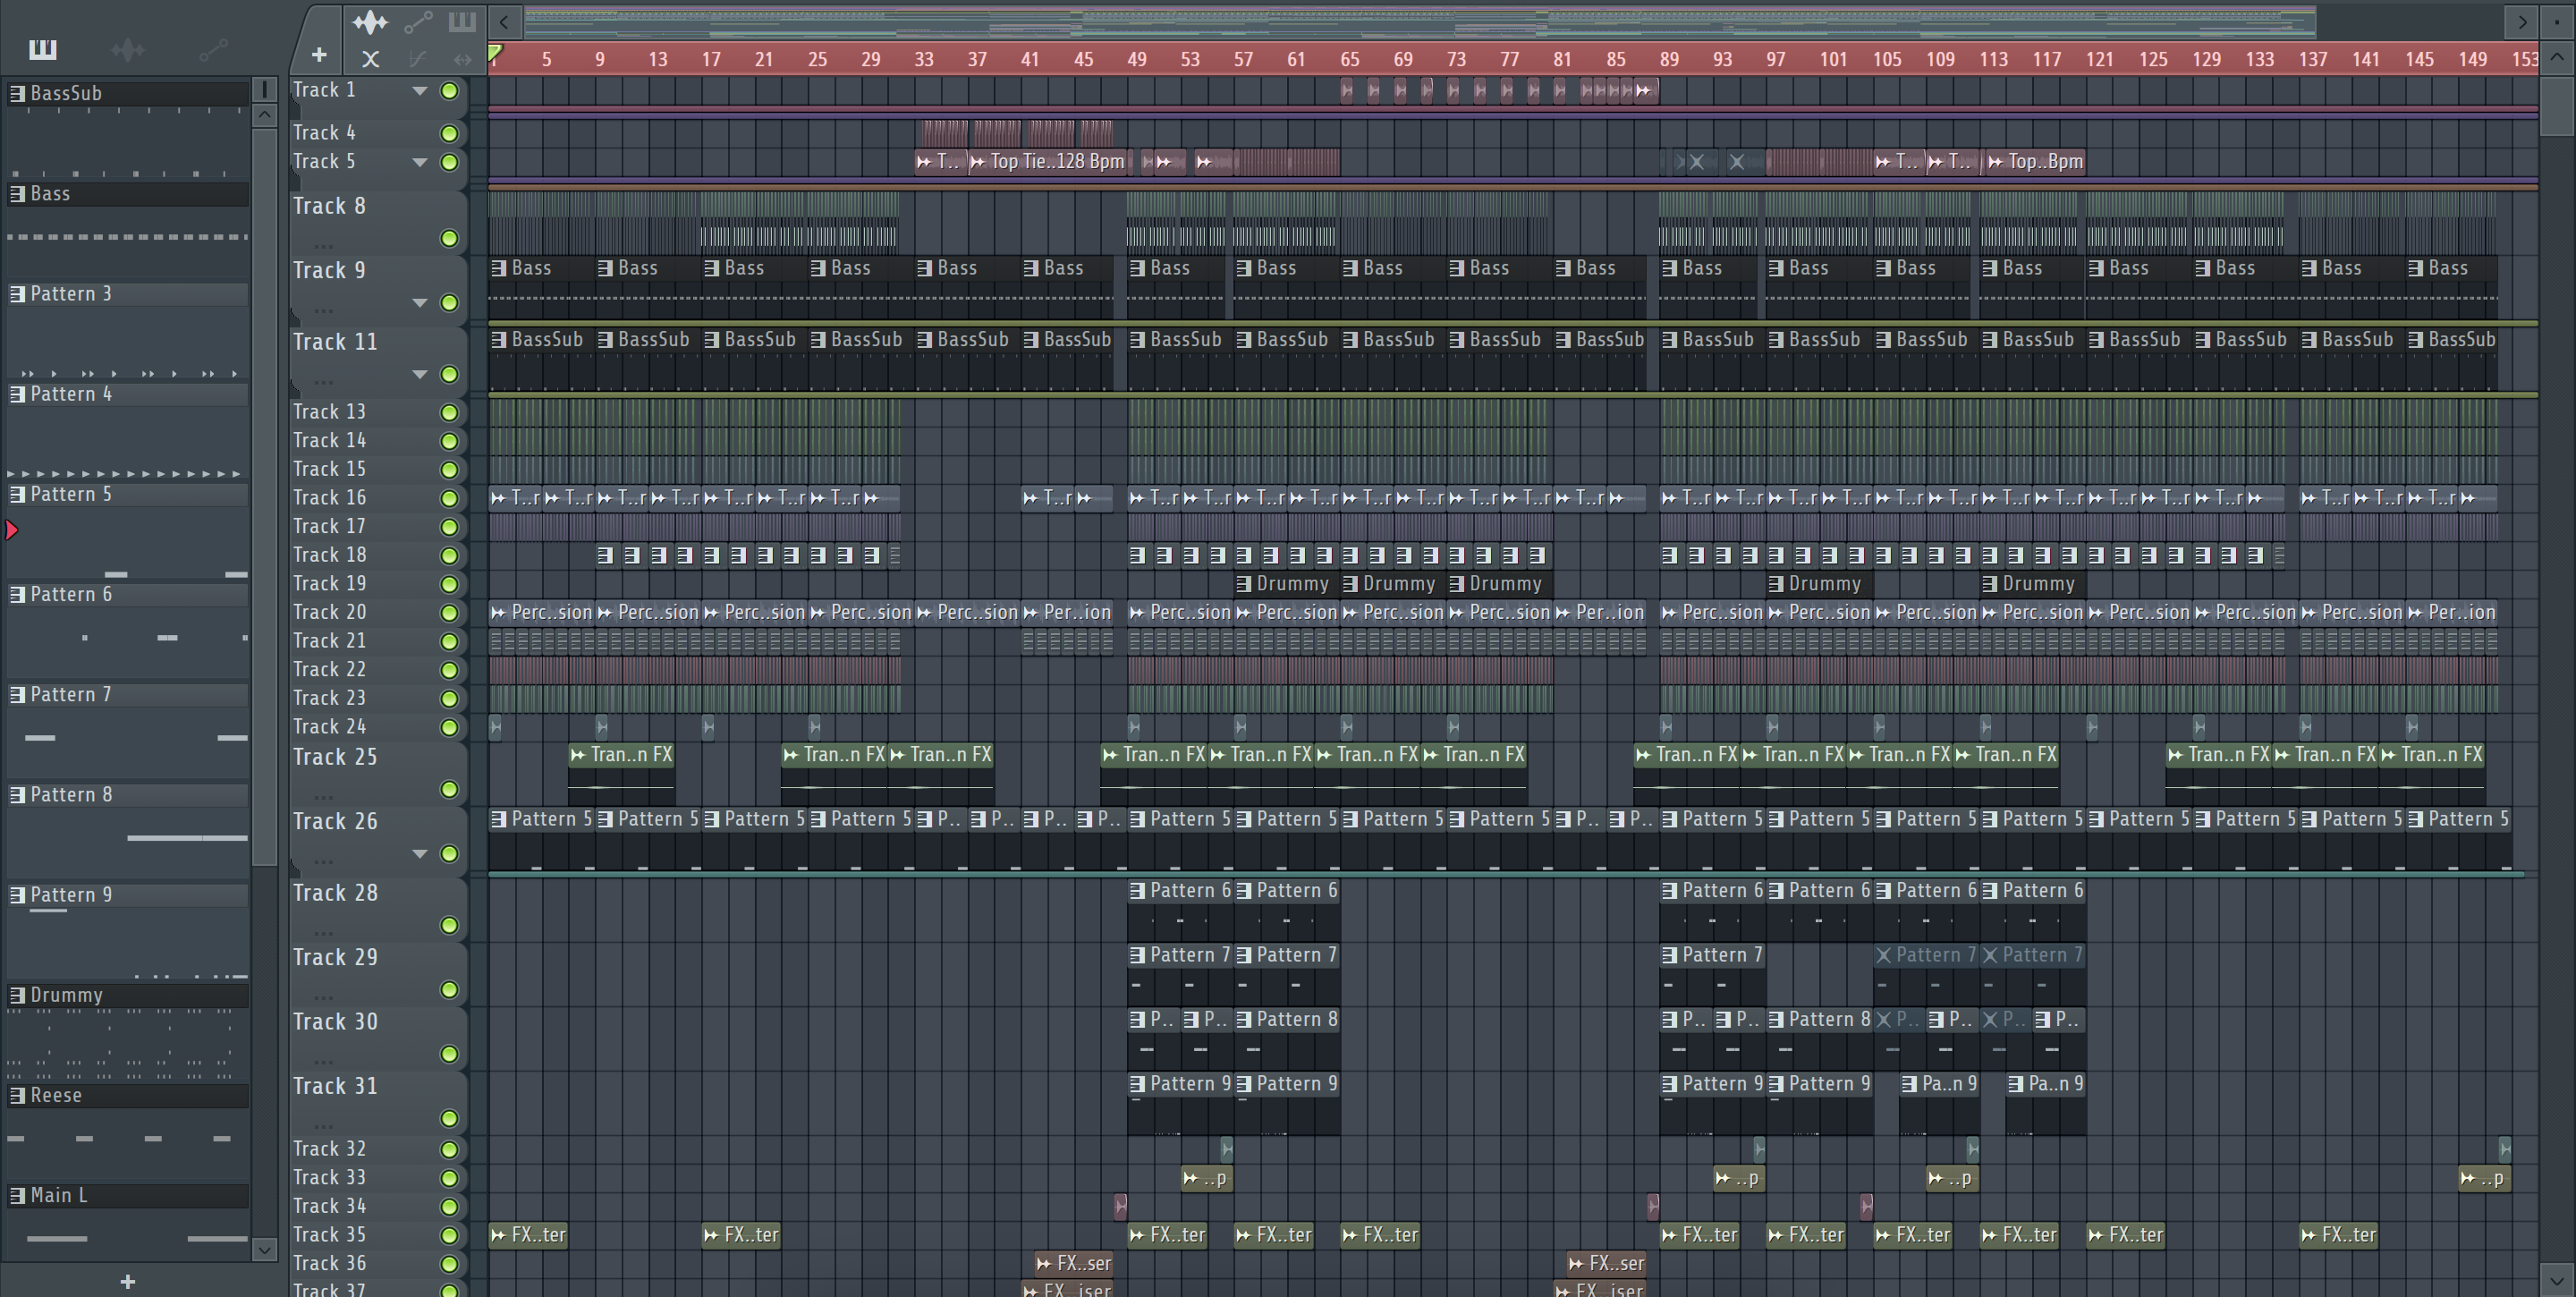
Task: Select the pattern clip focus icon
Action: (462, 21)
